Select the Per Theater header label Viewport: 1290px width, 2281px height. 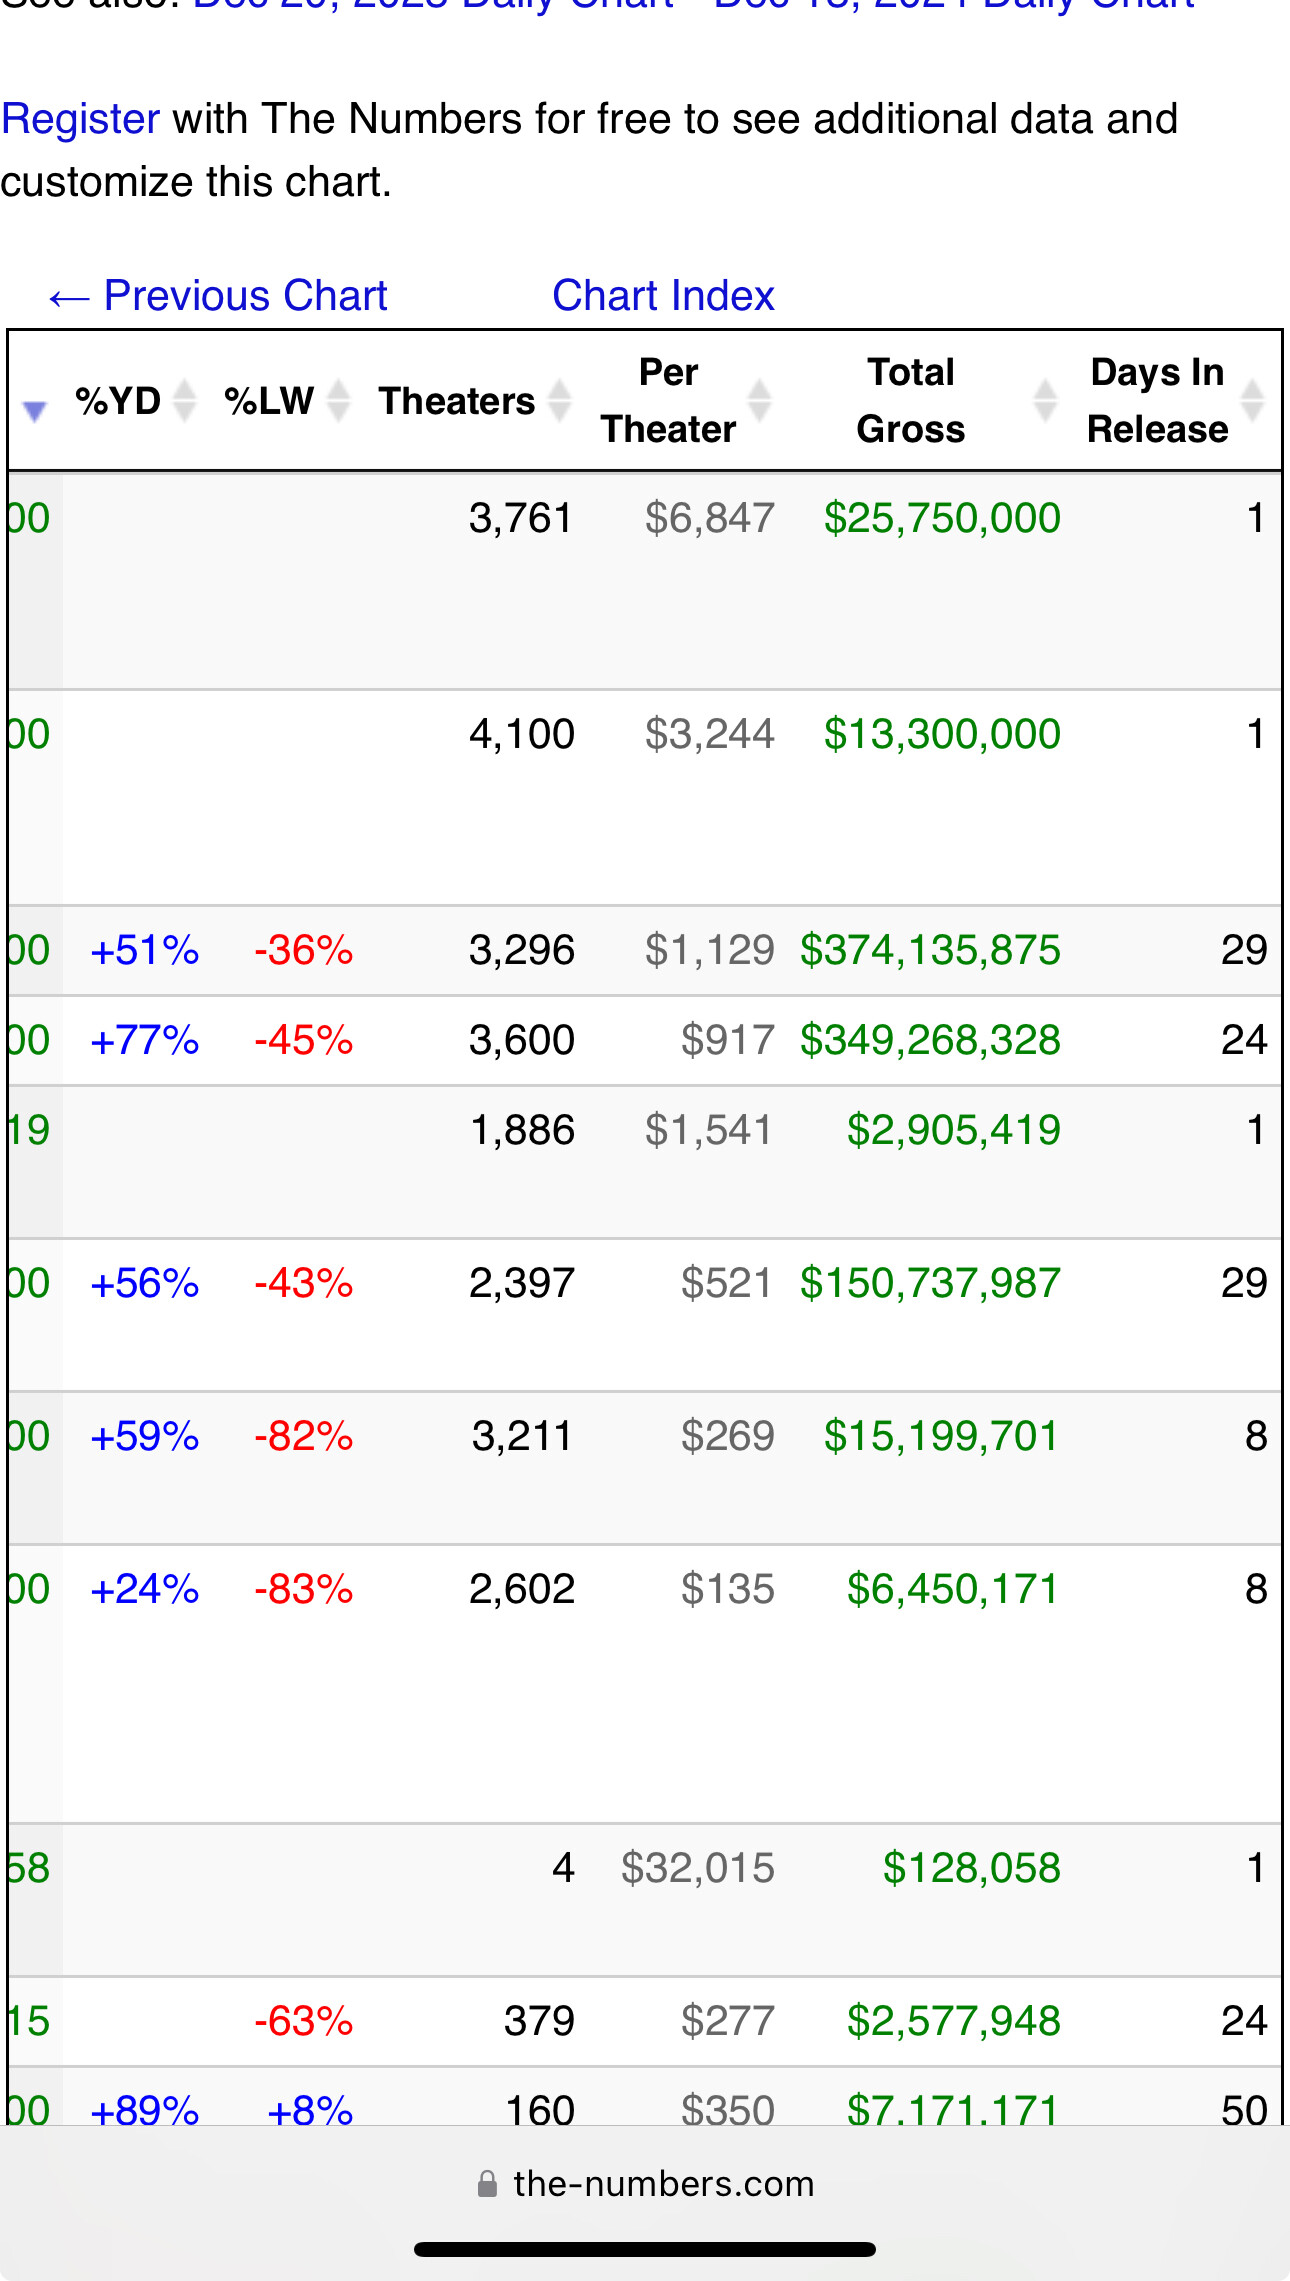[668, 401]
